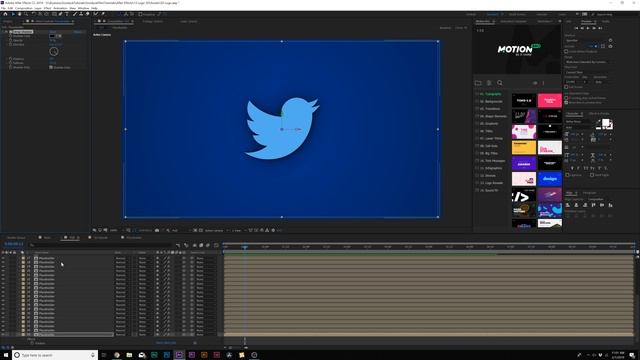Click the After Effects taskbar icon

tap(179, 355)
